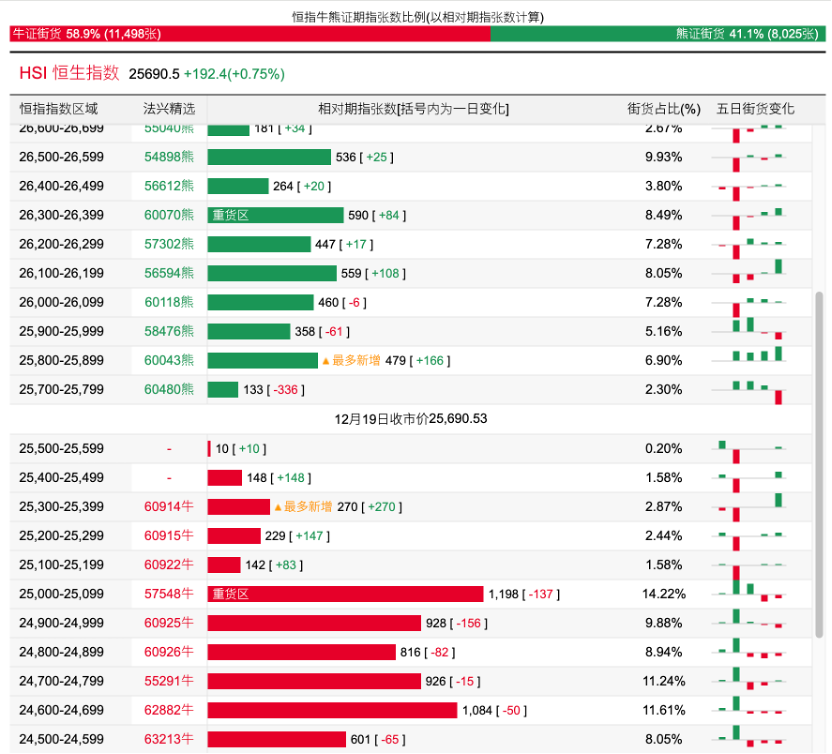The height and width of the screenshot is (754, 832).
Task: Open warrant link 60070熊
Action: pos(169,215)
